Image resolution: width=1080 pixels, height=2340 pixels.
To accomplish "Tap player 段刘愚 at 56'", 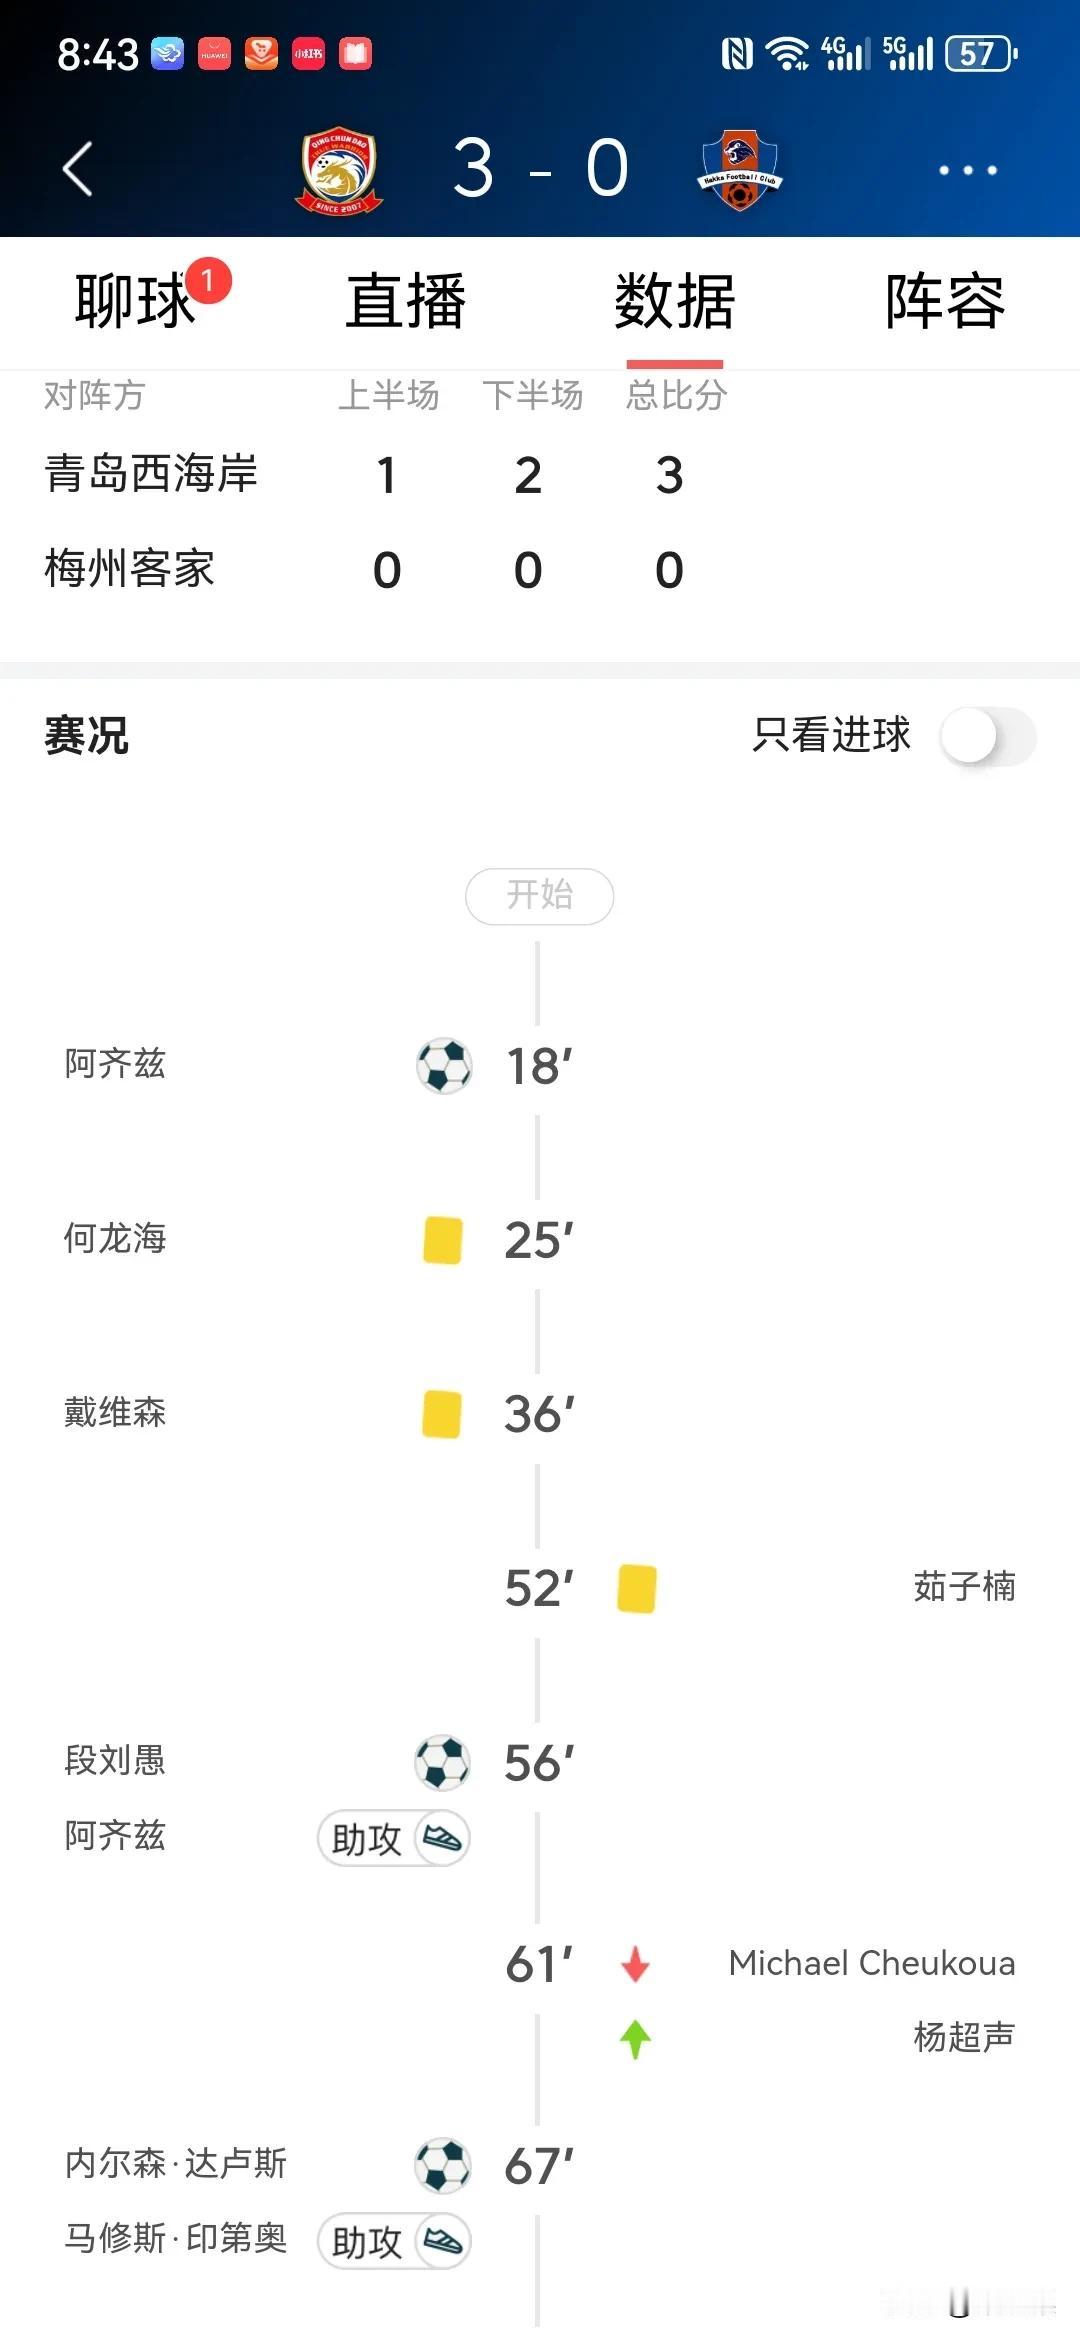I will click(x=115, y=1761).
